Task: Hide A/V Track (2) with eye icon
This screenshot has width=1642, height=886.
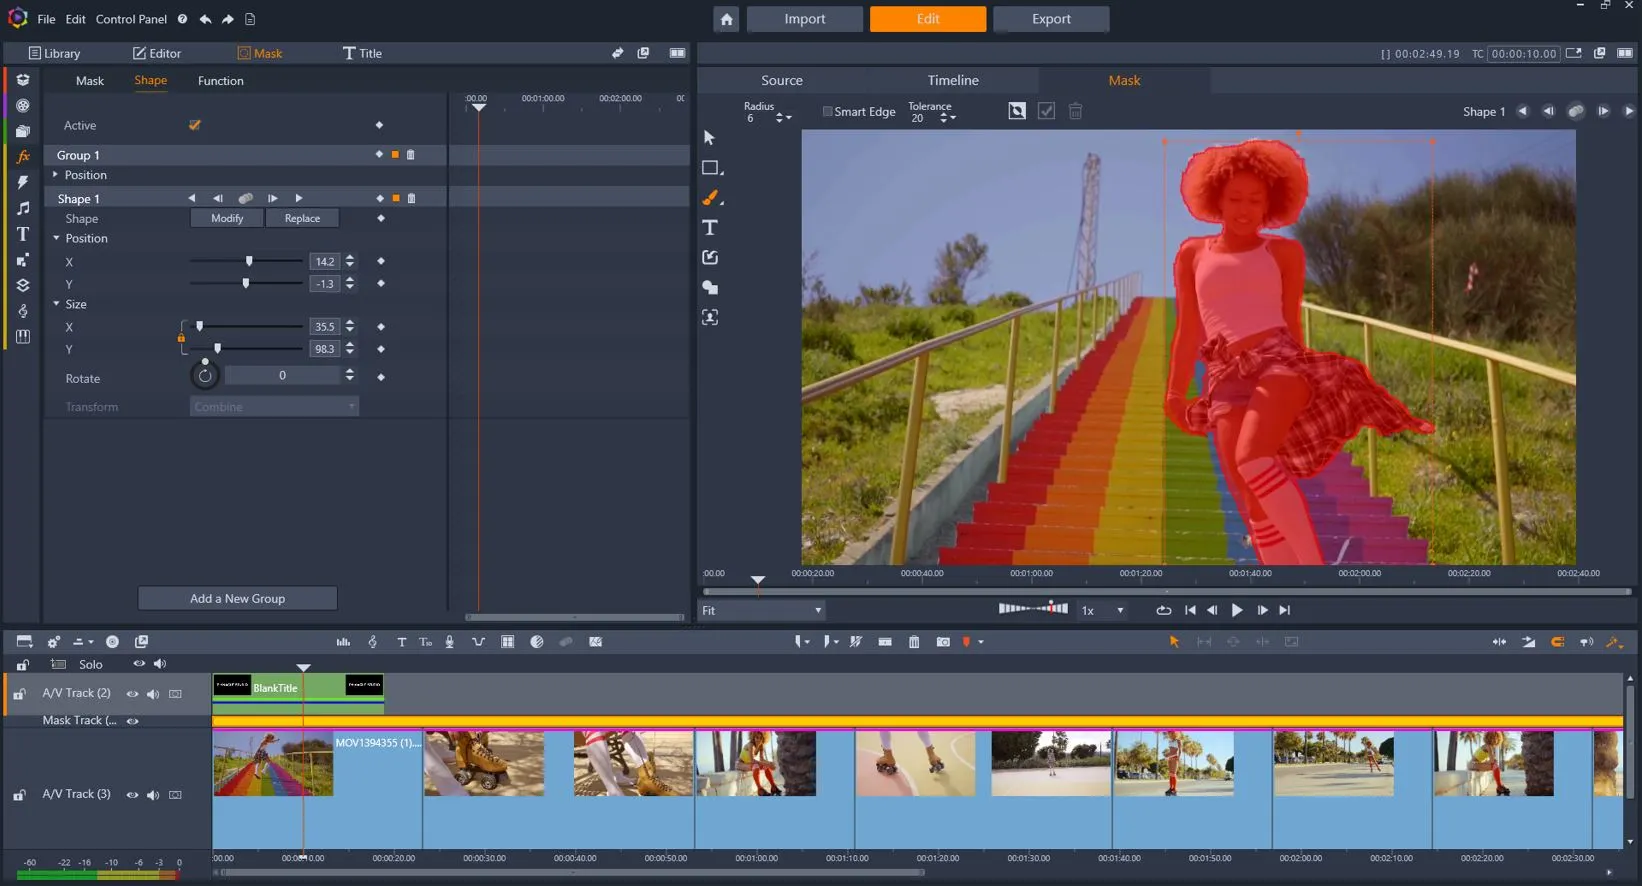Action: (x=132, y=694)
